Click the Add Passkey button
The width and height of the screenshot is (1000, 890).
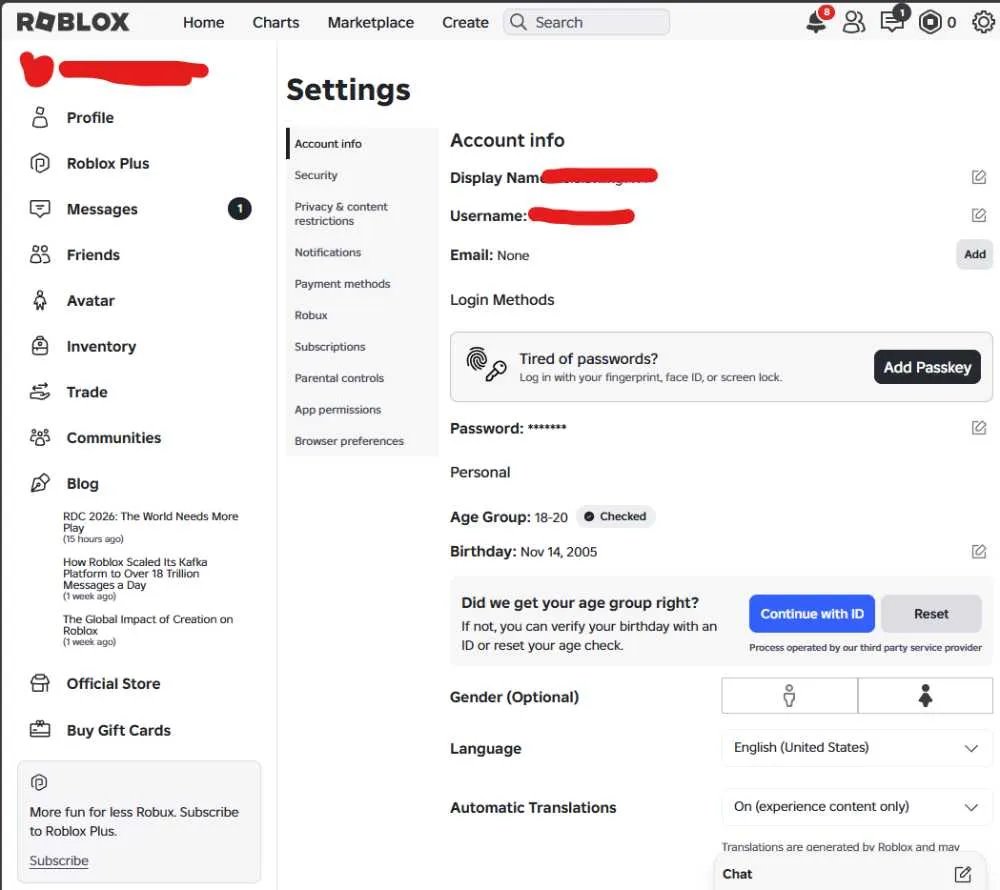pyautogui.click(x=927, y=367)
